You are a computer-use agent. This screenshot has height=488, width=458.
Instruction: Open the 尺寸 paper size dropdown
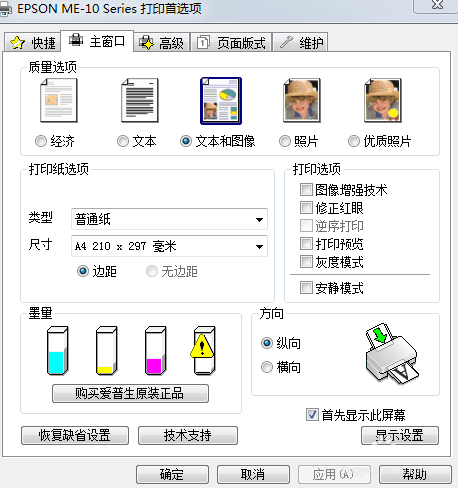point(169,246)
